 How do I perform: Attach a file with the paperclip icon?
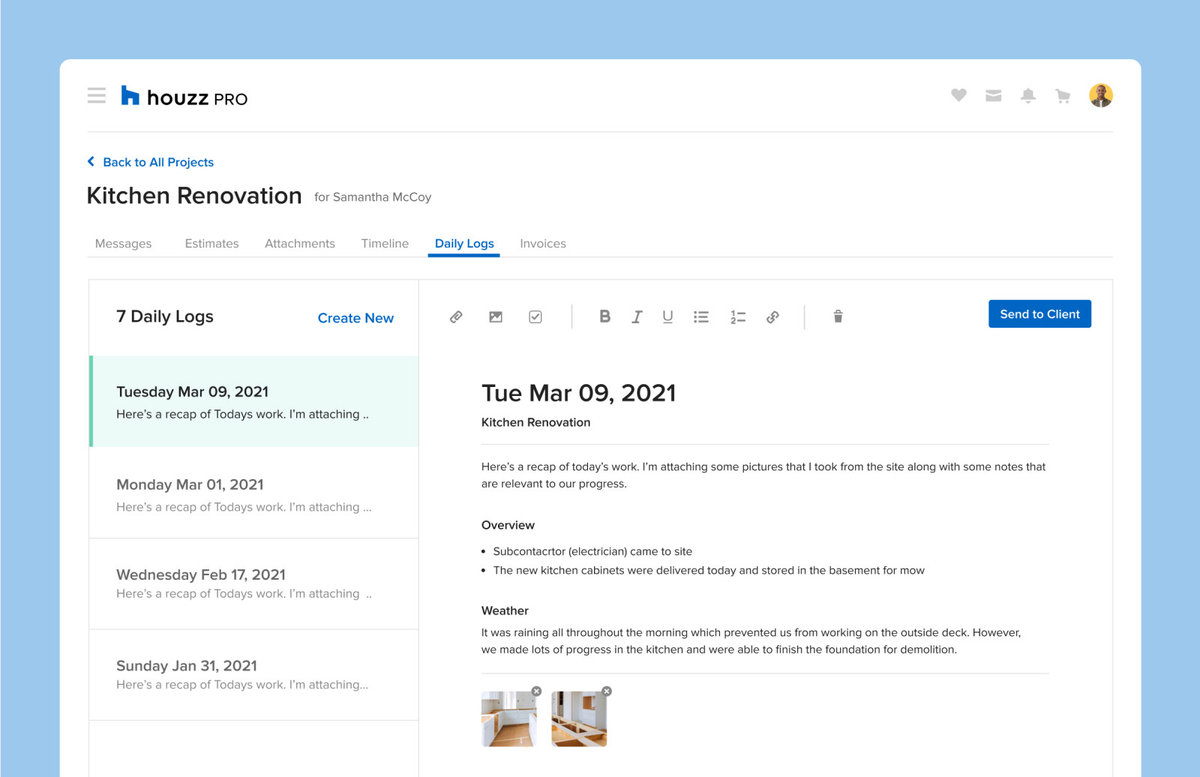click(x=456, y=316)
